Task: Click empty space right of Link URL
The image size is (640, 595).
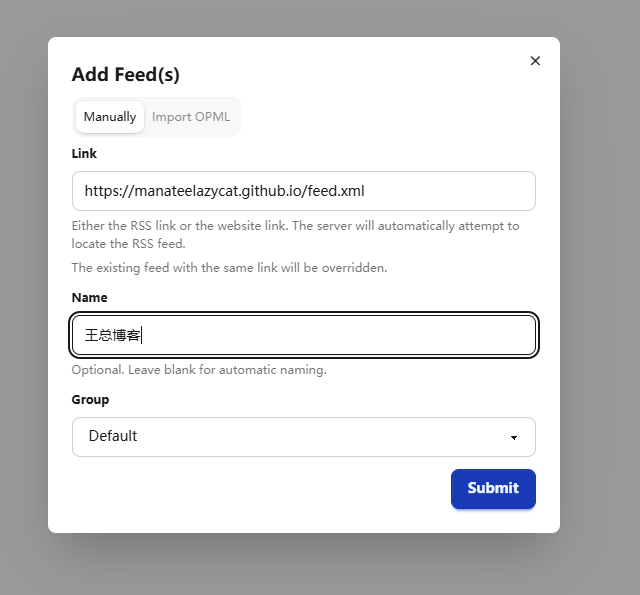Action: 449,191
